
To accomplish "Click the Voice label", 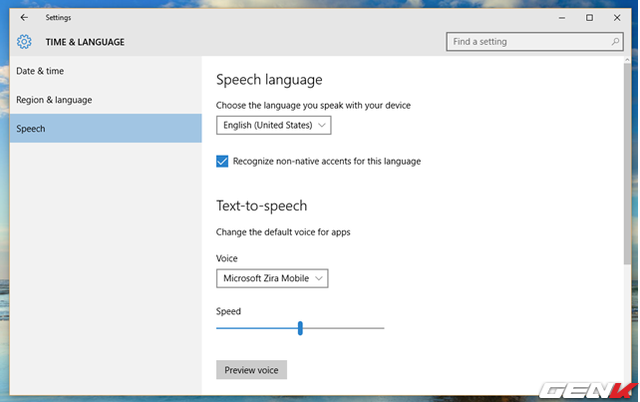I will coord(227,258).
